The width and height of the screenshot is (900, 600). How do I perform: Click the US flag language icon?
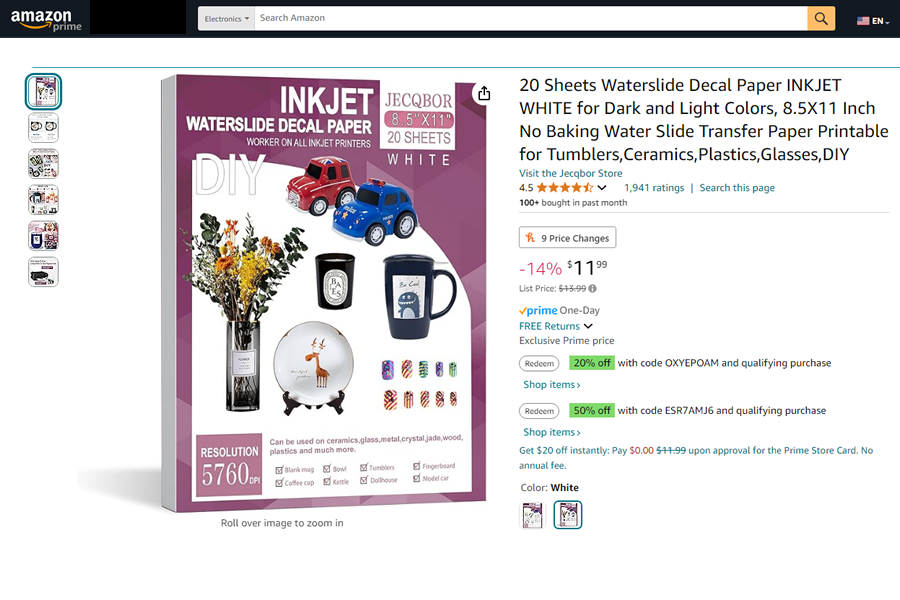(863, 21)
